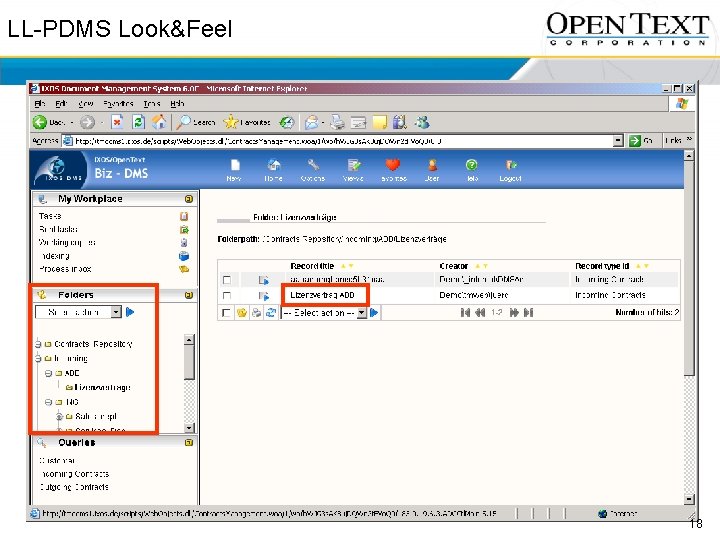Collapse the My Workplace panel
The height and width of the screenshot is (540, 720).
point(188,199)
